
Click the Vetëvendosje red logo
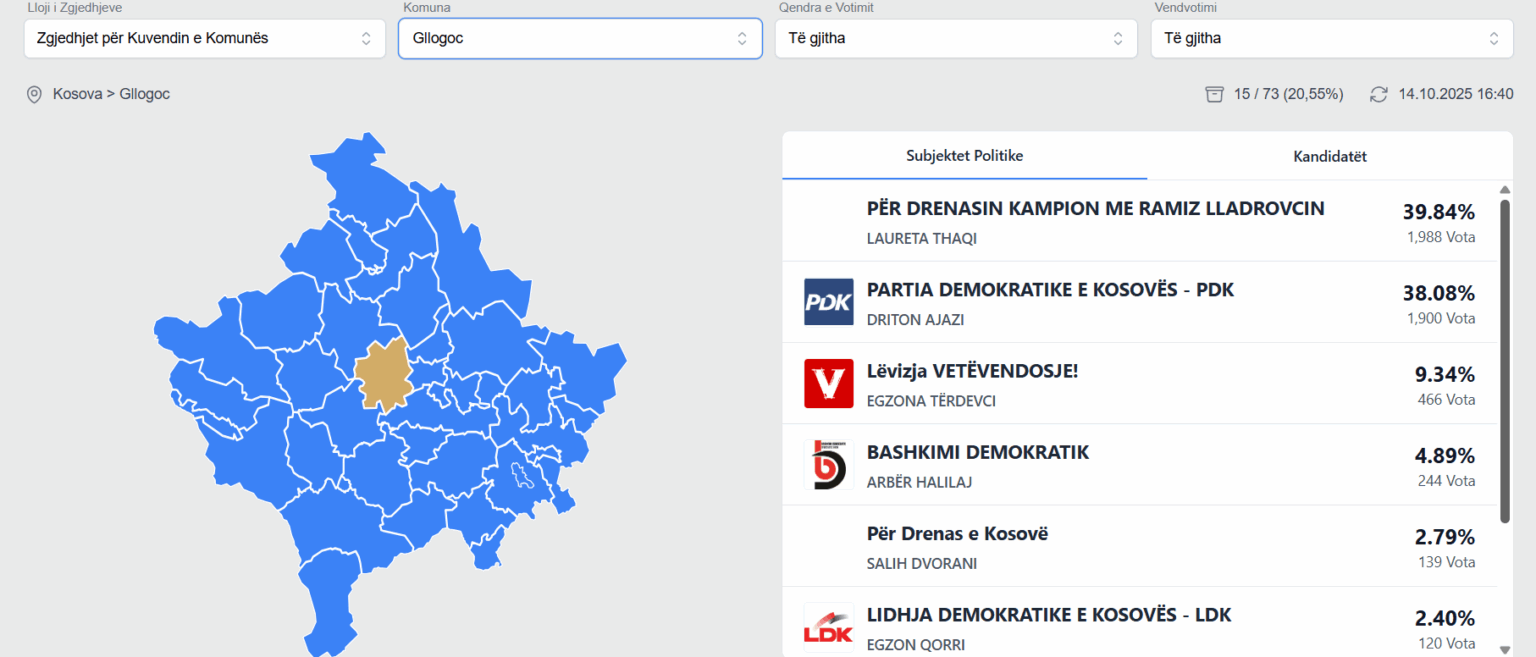(x=828, y=383)
